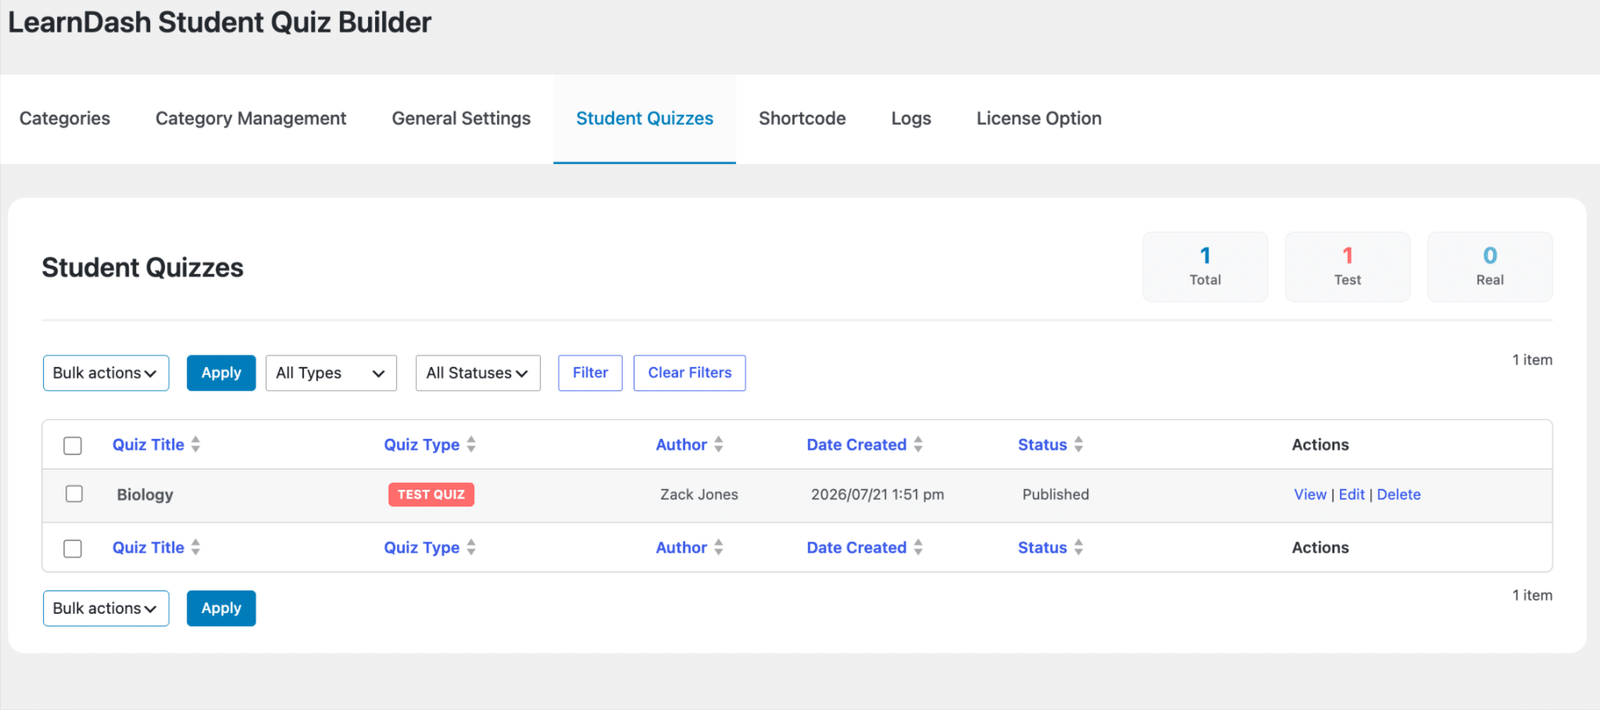Toggle the header select-all checkbox

click(x=73, y=446)
